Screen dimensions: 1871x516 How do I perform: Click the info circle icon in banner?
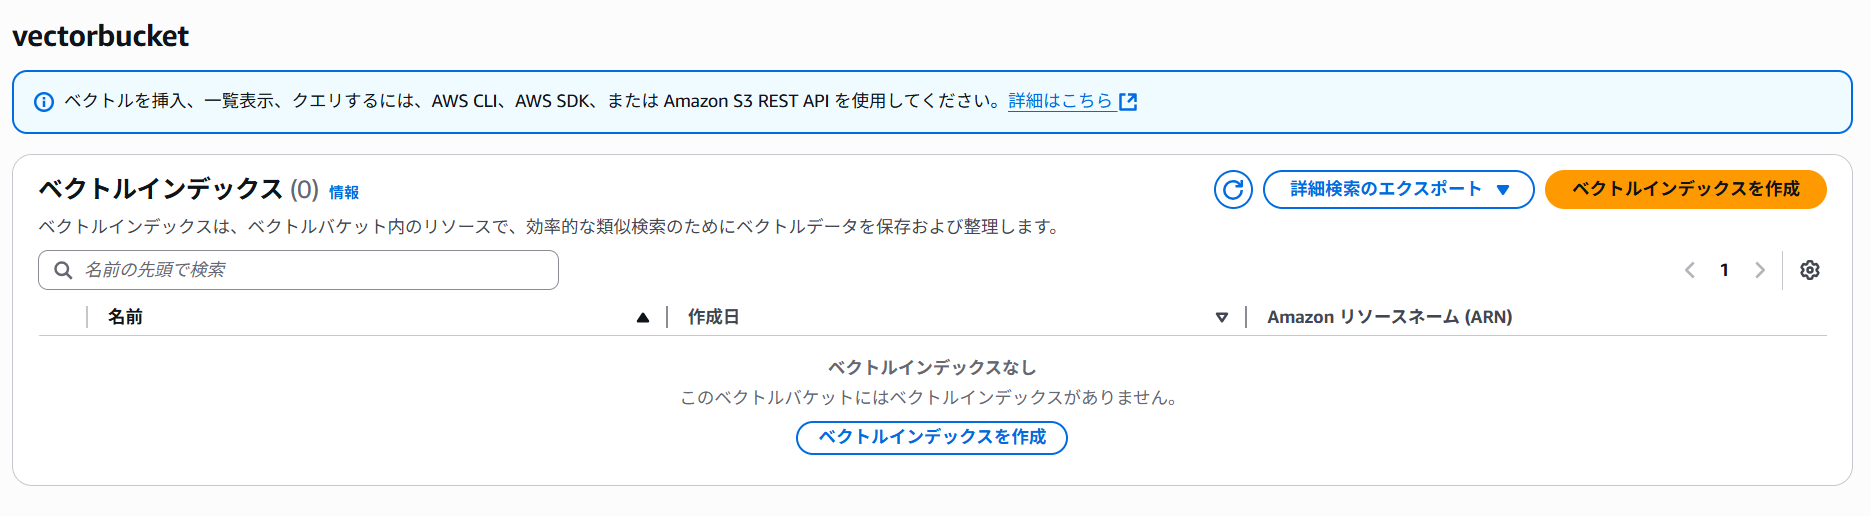click(44, 102)
